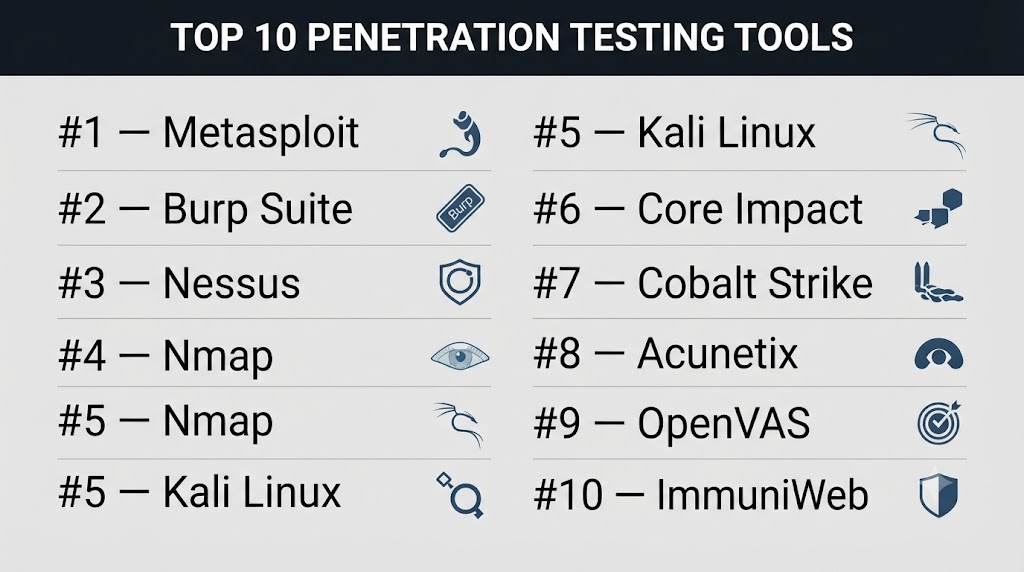The width and height of the screenshot is (1024, 572).
Task: Select the Nessus shield icon
Action: pos(460,282)
